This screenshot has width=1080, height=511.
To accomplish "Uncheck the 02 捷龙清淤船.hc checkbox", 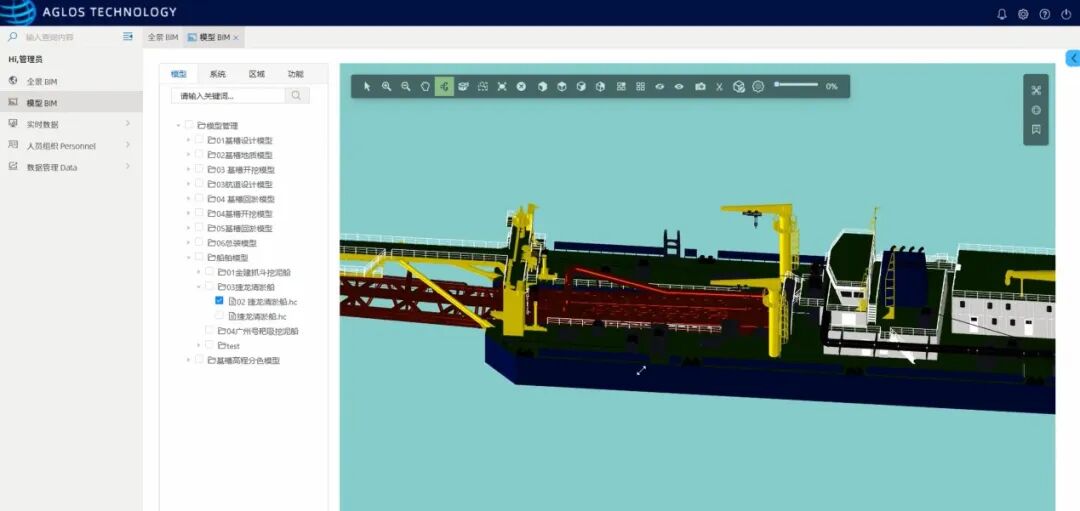I will 219,301.
